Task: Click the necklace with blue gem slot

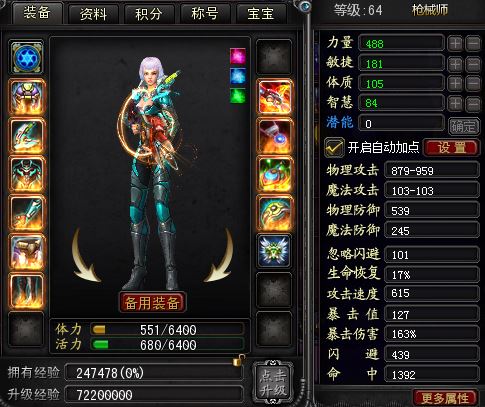Action: [274, 136]
